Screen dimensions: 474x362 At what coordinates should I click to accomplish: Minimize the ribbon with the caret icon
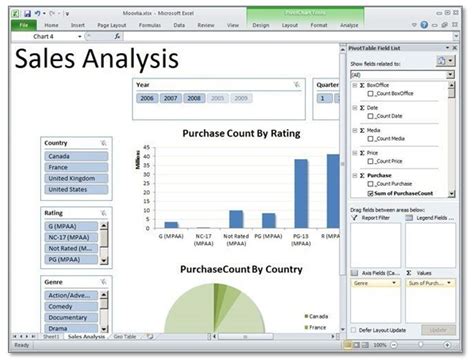414,25
